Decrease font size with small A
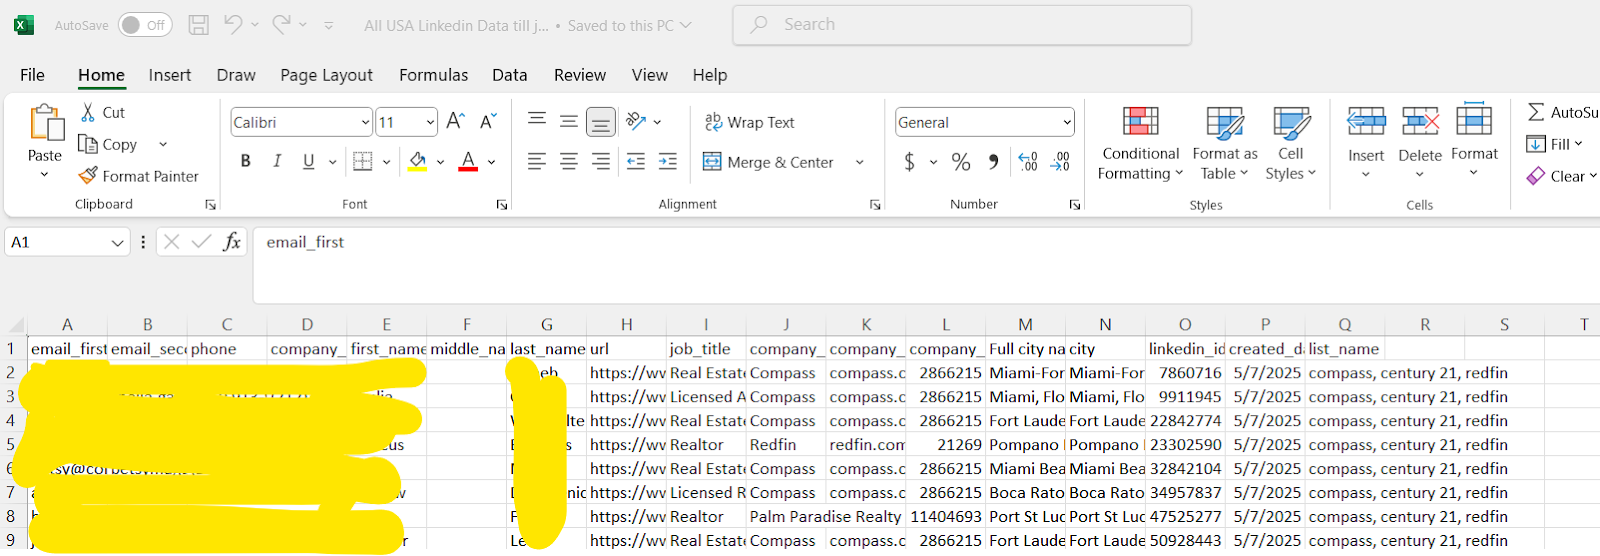This screenshot has width=1600, height=556. pos(488,121)
